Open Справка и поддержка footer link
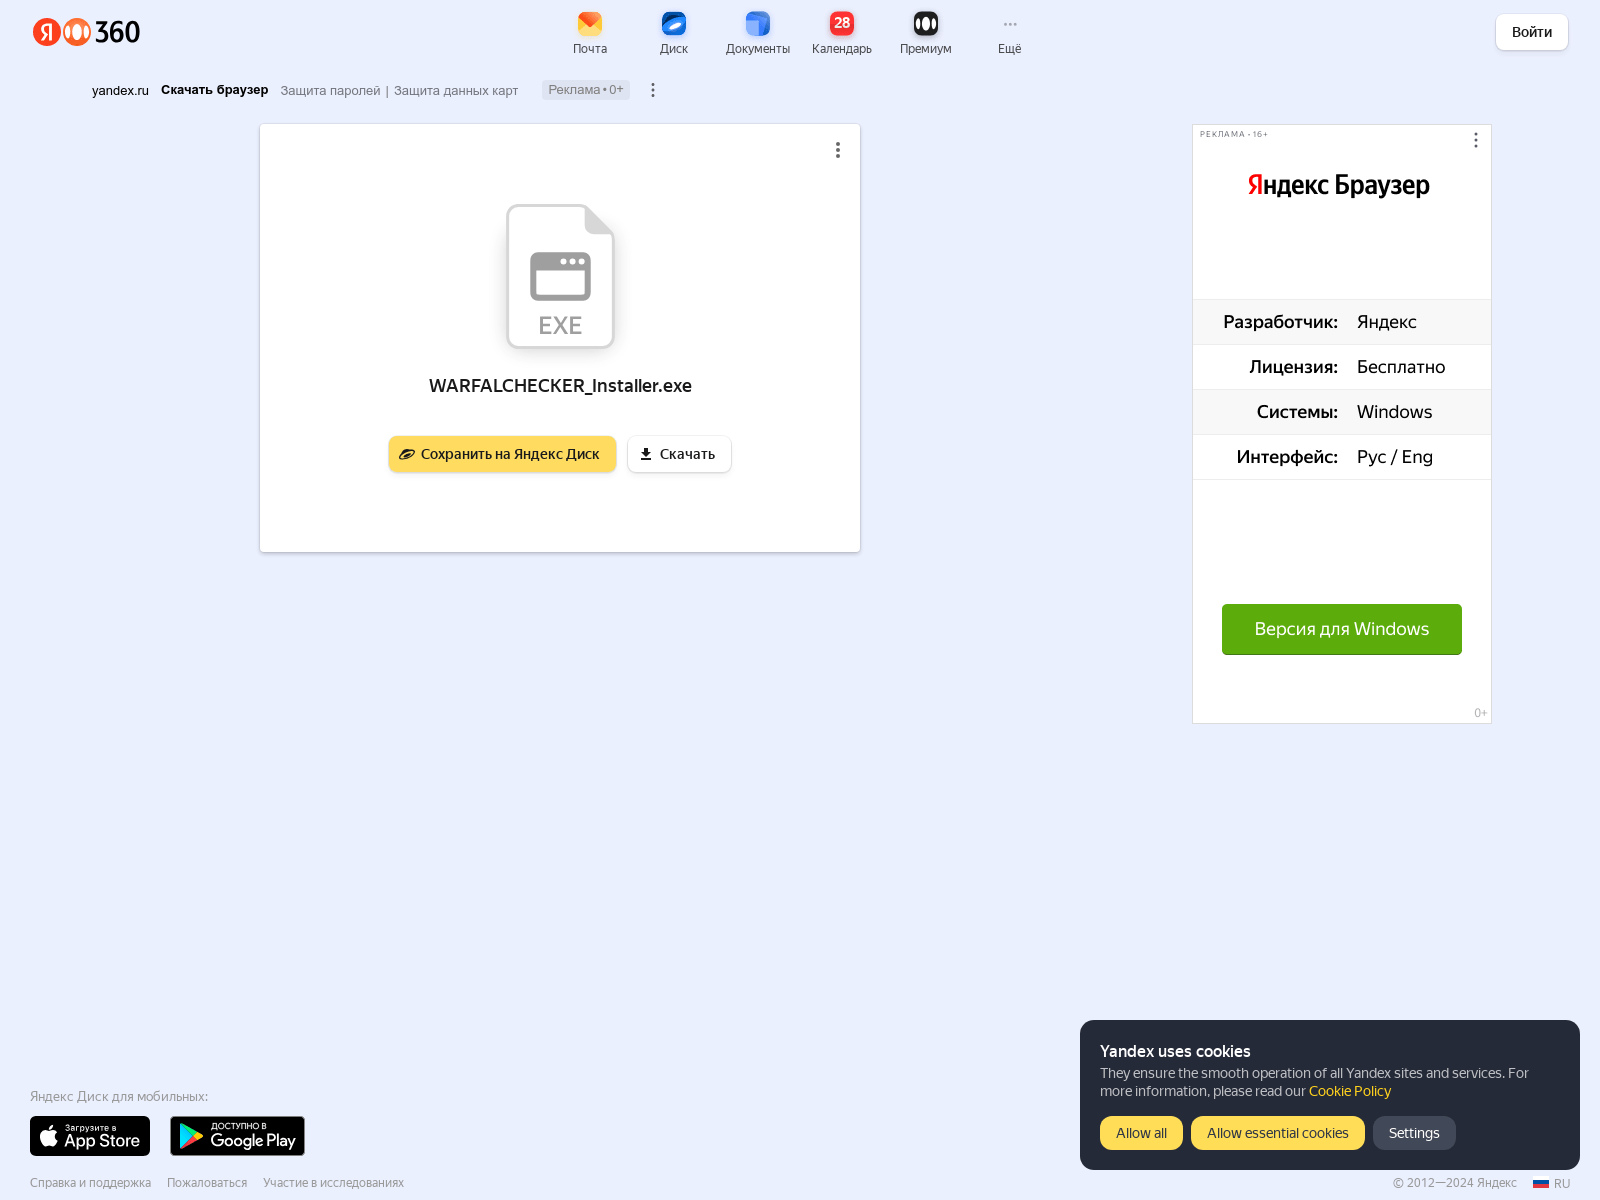 coord(90,1183)
